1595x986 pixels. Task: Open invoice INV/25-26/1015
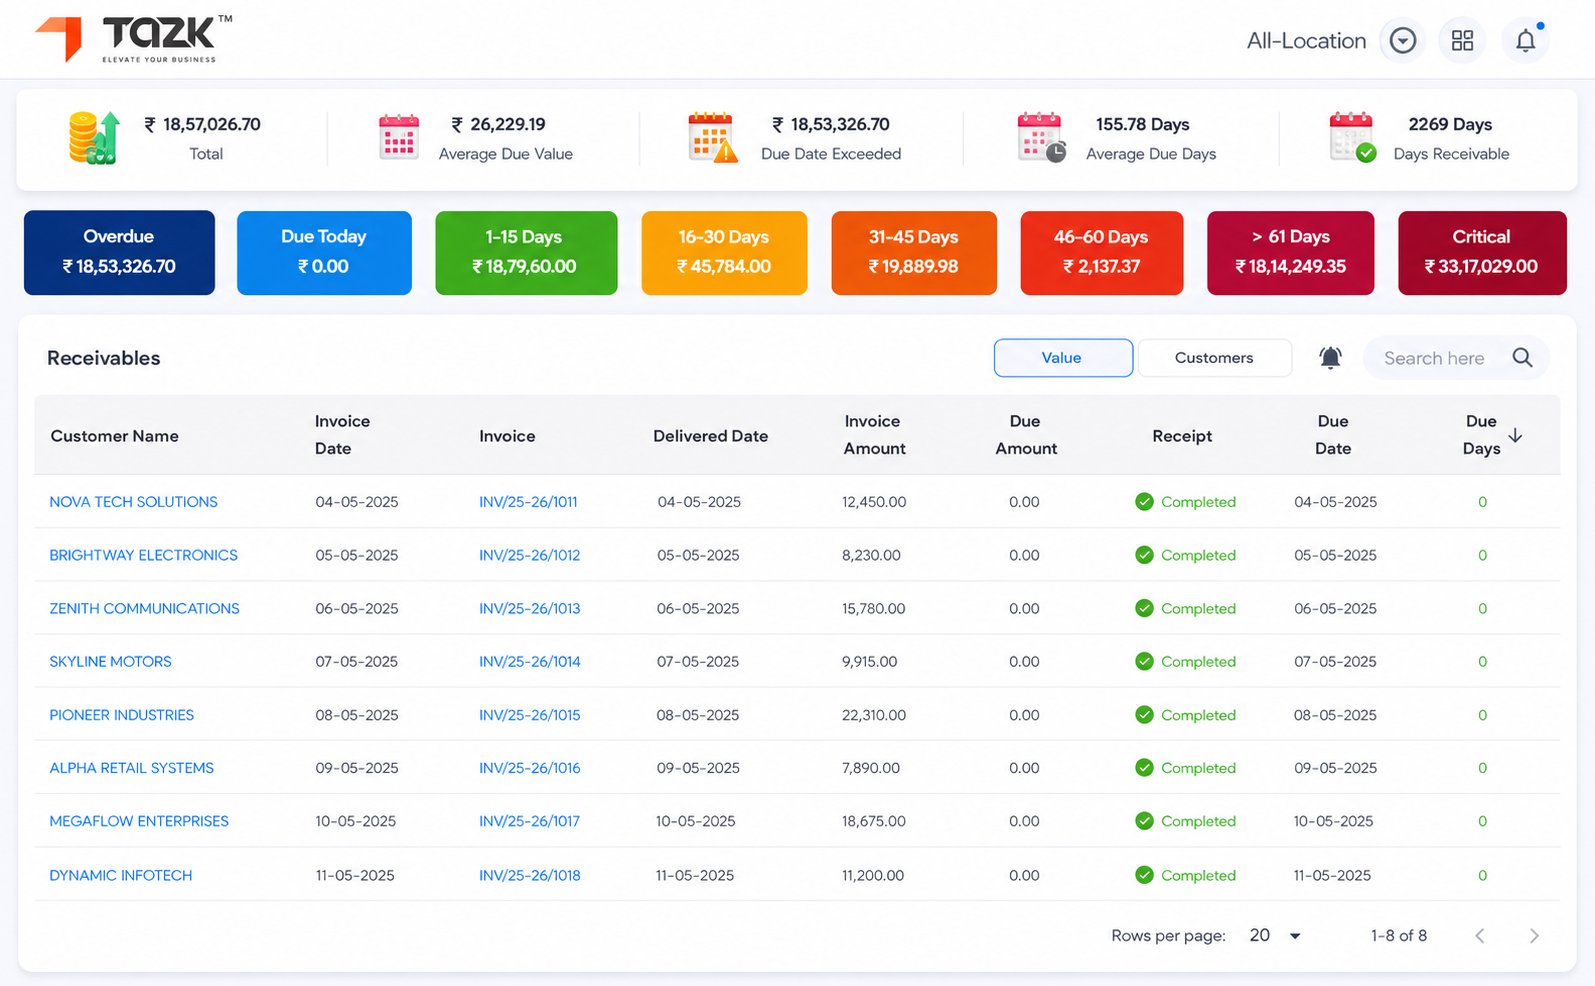click(x=529, y=715)
